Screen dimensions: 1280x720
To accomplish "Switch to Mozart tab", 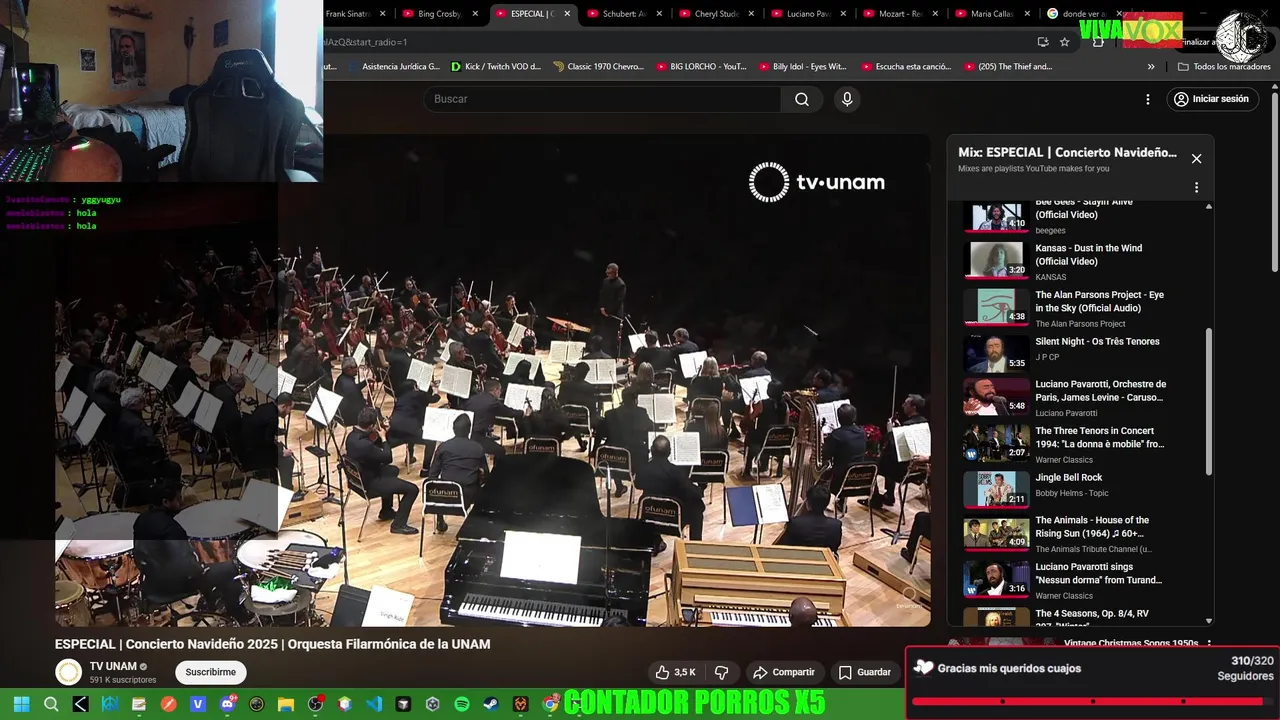I will [x=901, y=14].
